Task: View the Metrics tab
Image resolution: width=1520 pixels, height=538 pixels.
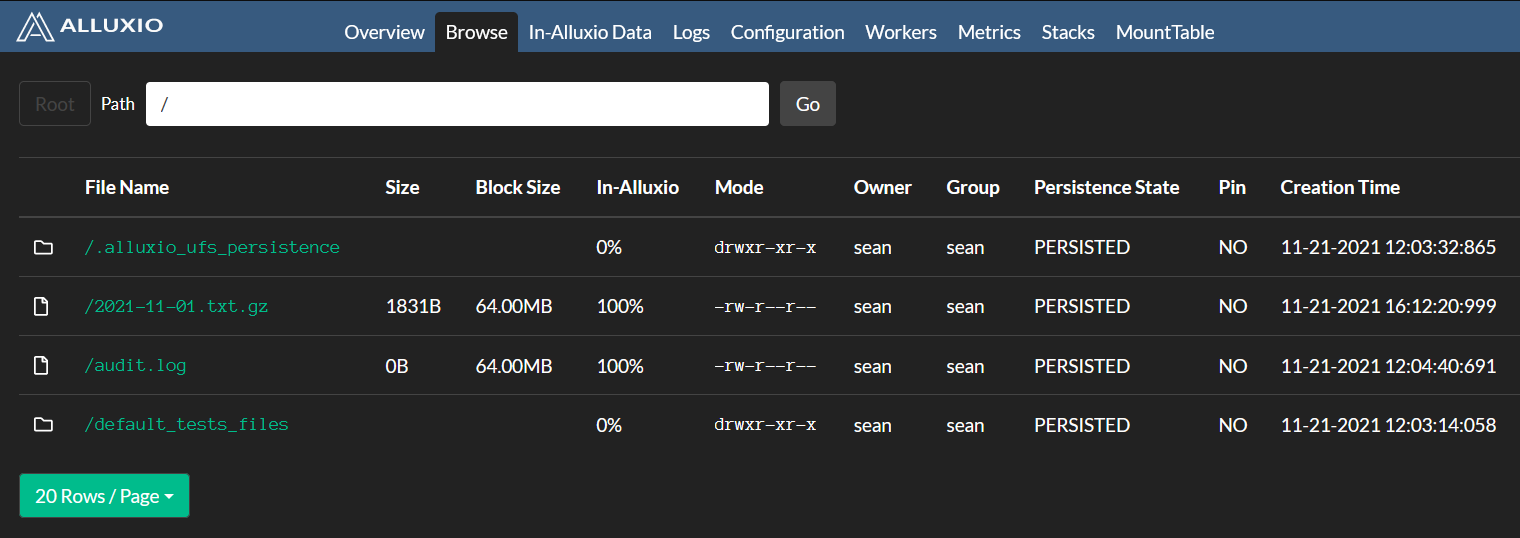Action: pos(989,32)
